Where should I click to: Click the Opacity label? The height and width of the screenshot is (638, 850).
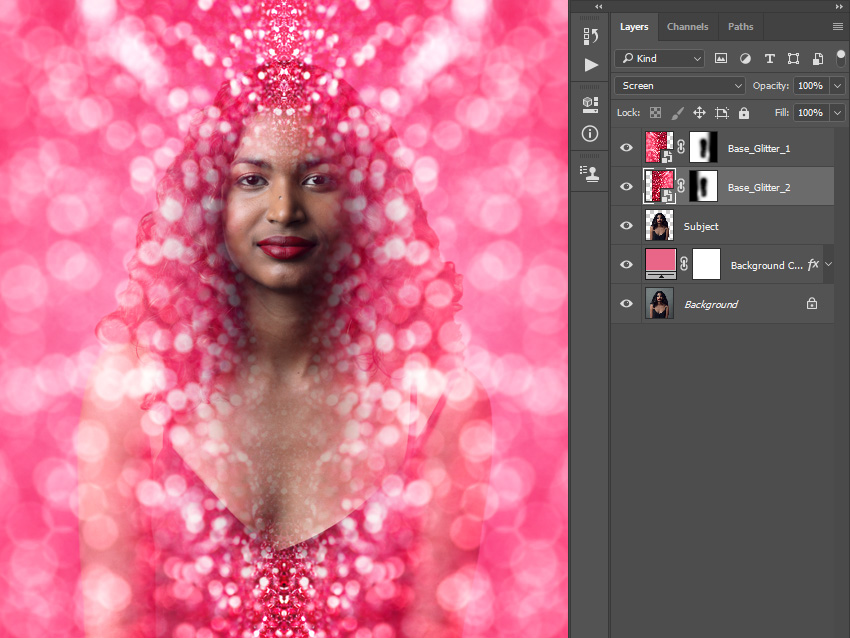coord(770,86)
